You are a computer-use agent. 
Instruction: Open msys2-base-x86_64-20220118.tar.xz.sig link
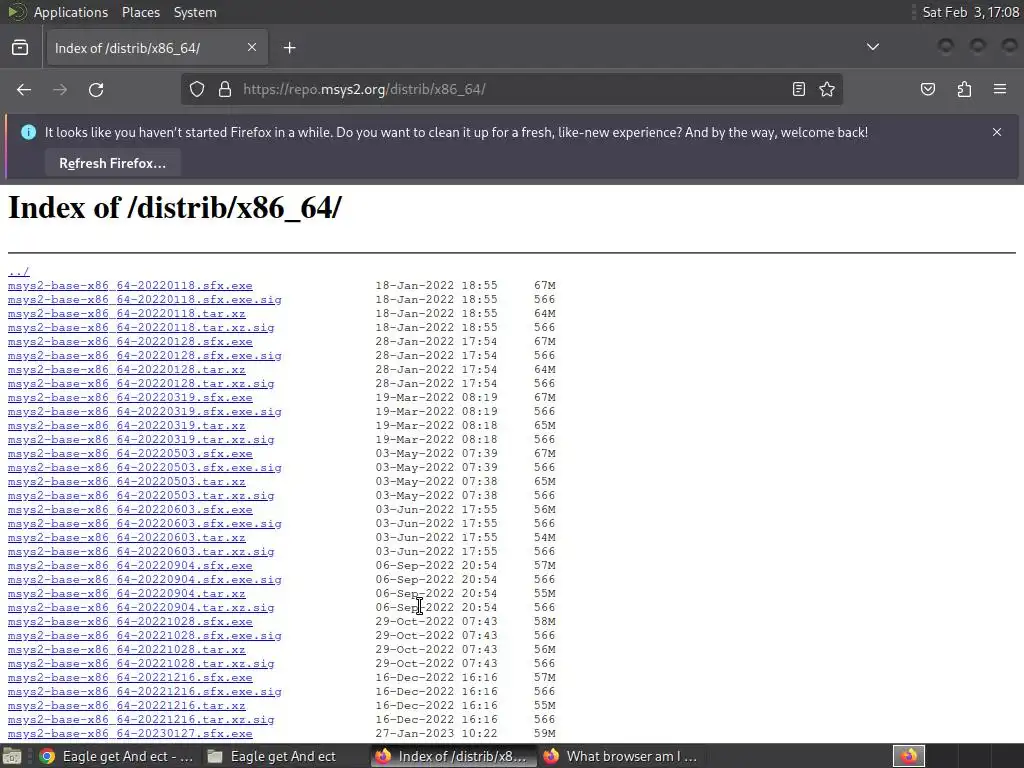[141, 328]
